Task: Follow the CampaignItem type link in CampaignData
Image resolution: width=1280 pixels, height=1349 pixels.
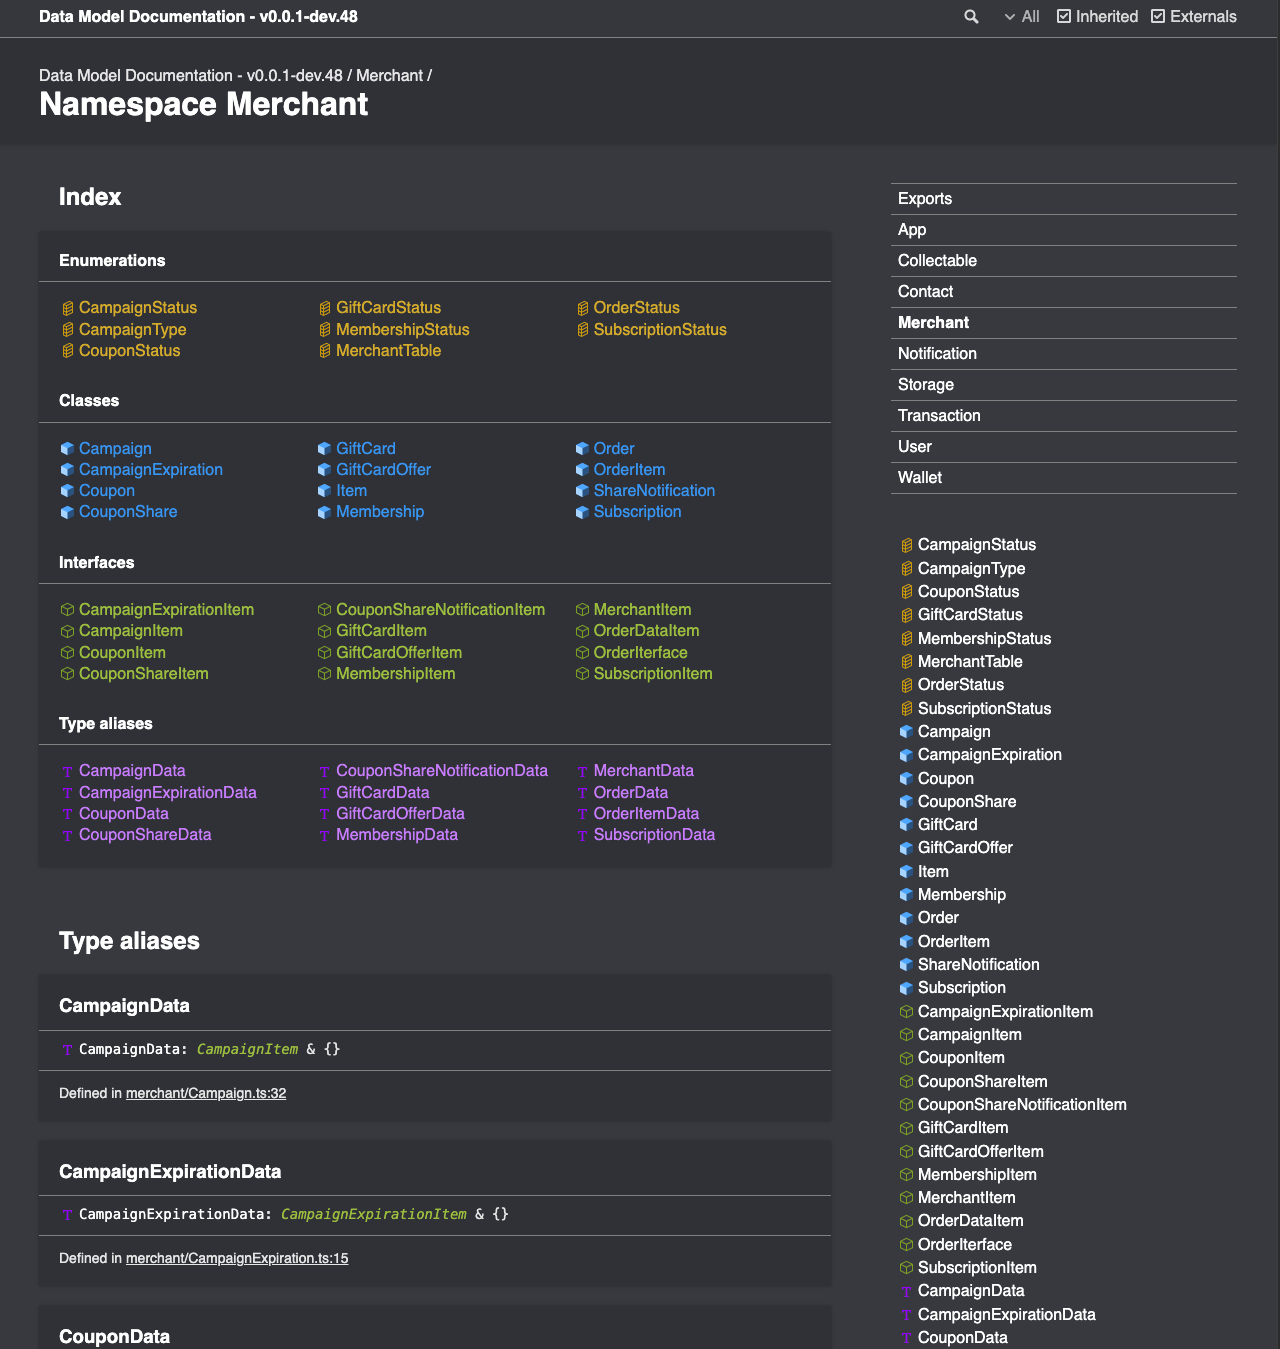Action: pos(247,1050)
